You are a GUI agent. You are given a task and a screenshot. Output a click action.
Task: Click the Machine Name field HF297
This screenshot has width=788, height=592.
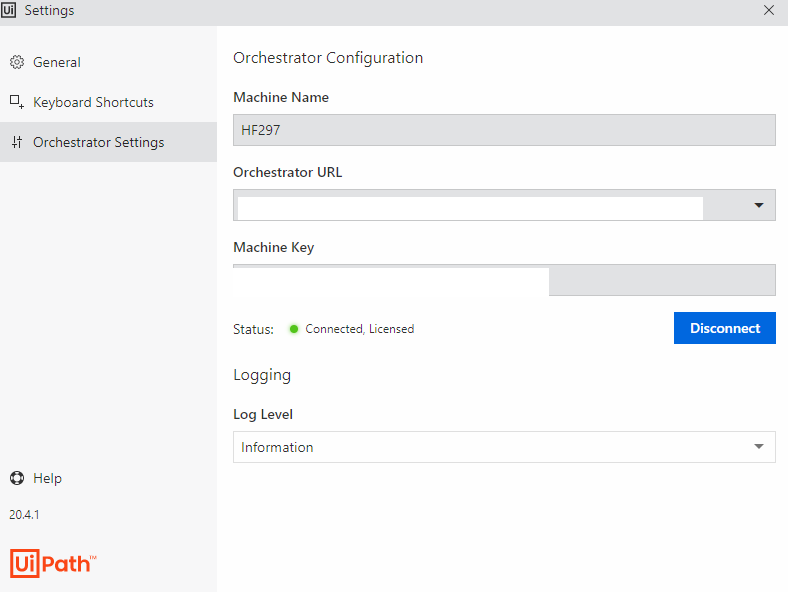(x=504, y=130)
